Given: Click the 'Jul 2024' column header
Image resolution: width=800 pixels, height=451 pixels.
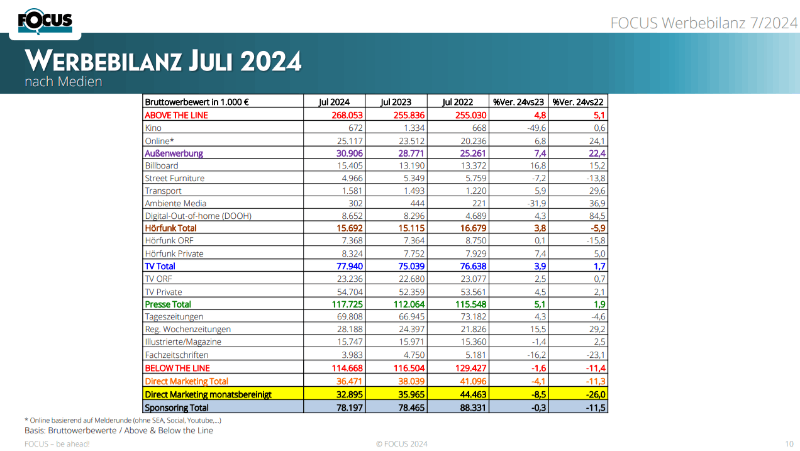Looking at the screenshot, I should click(x=334, y=102).
